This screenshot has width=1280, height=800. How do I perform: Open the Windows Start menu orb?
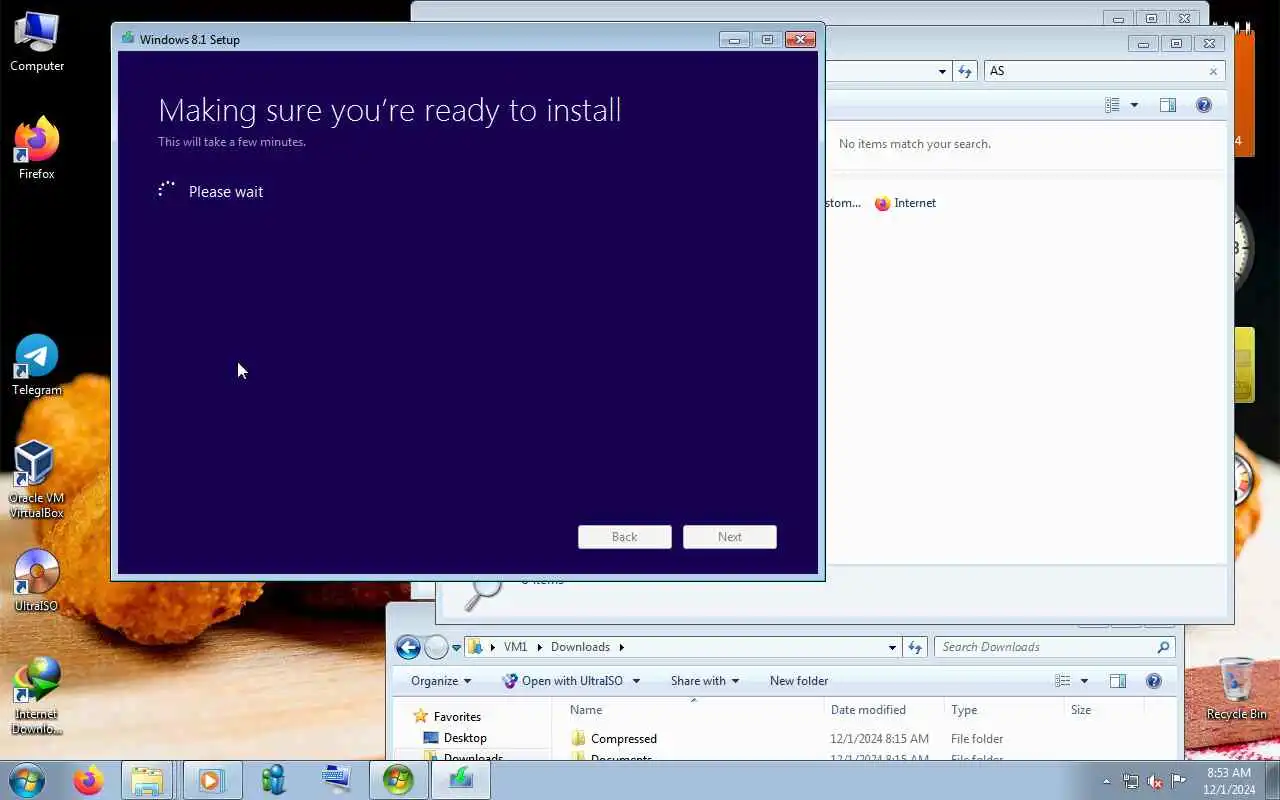(x=26, y=780)
